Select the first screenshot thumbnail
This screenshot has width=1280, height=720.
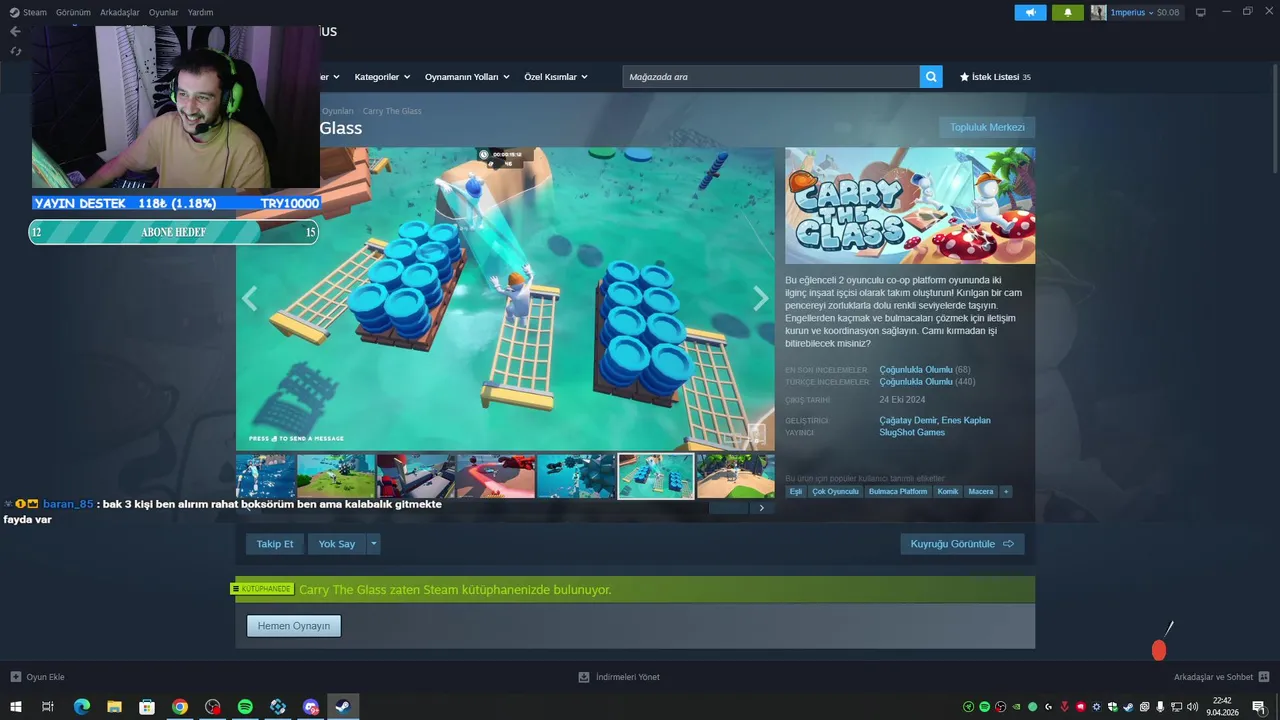266,476
